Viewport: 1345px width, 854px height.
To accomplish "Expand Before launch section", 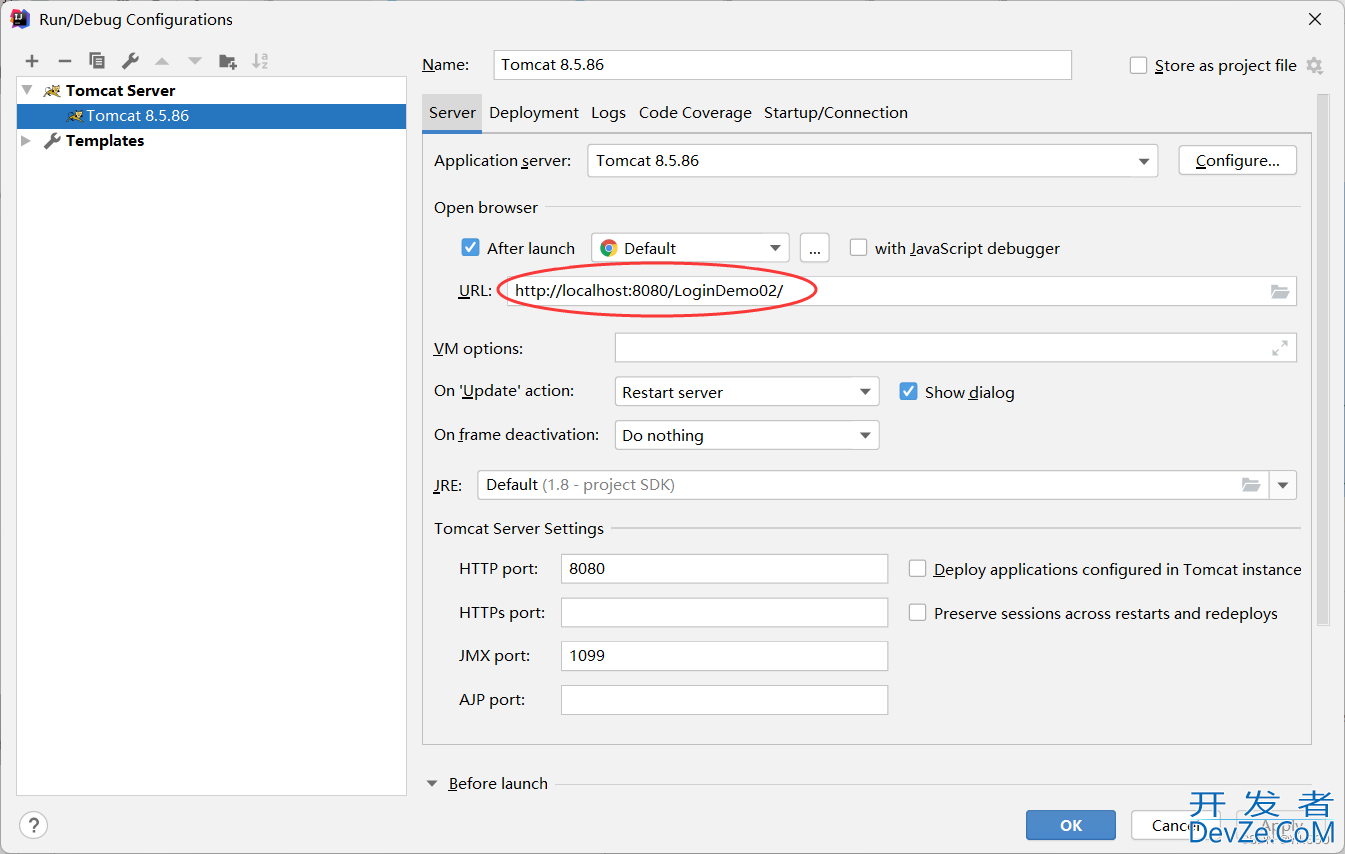I will pyautogui.click(x=432, y=784).
